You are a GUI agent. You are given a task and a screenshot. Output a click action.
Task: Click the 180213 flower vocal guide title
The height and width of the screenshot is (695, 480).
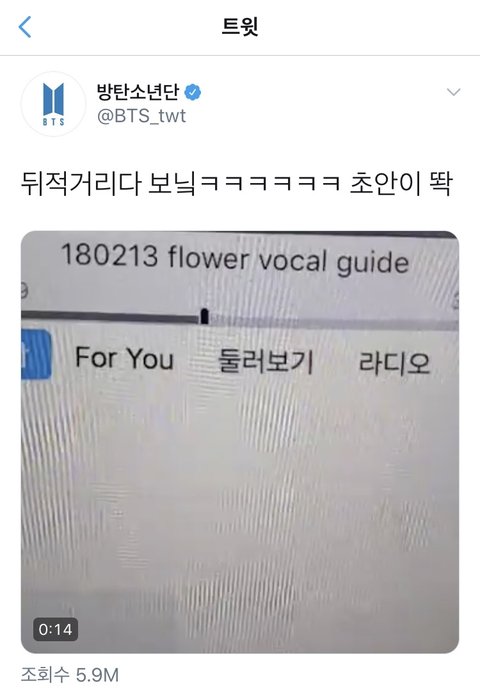coord(234,258)
